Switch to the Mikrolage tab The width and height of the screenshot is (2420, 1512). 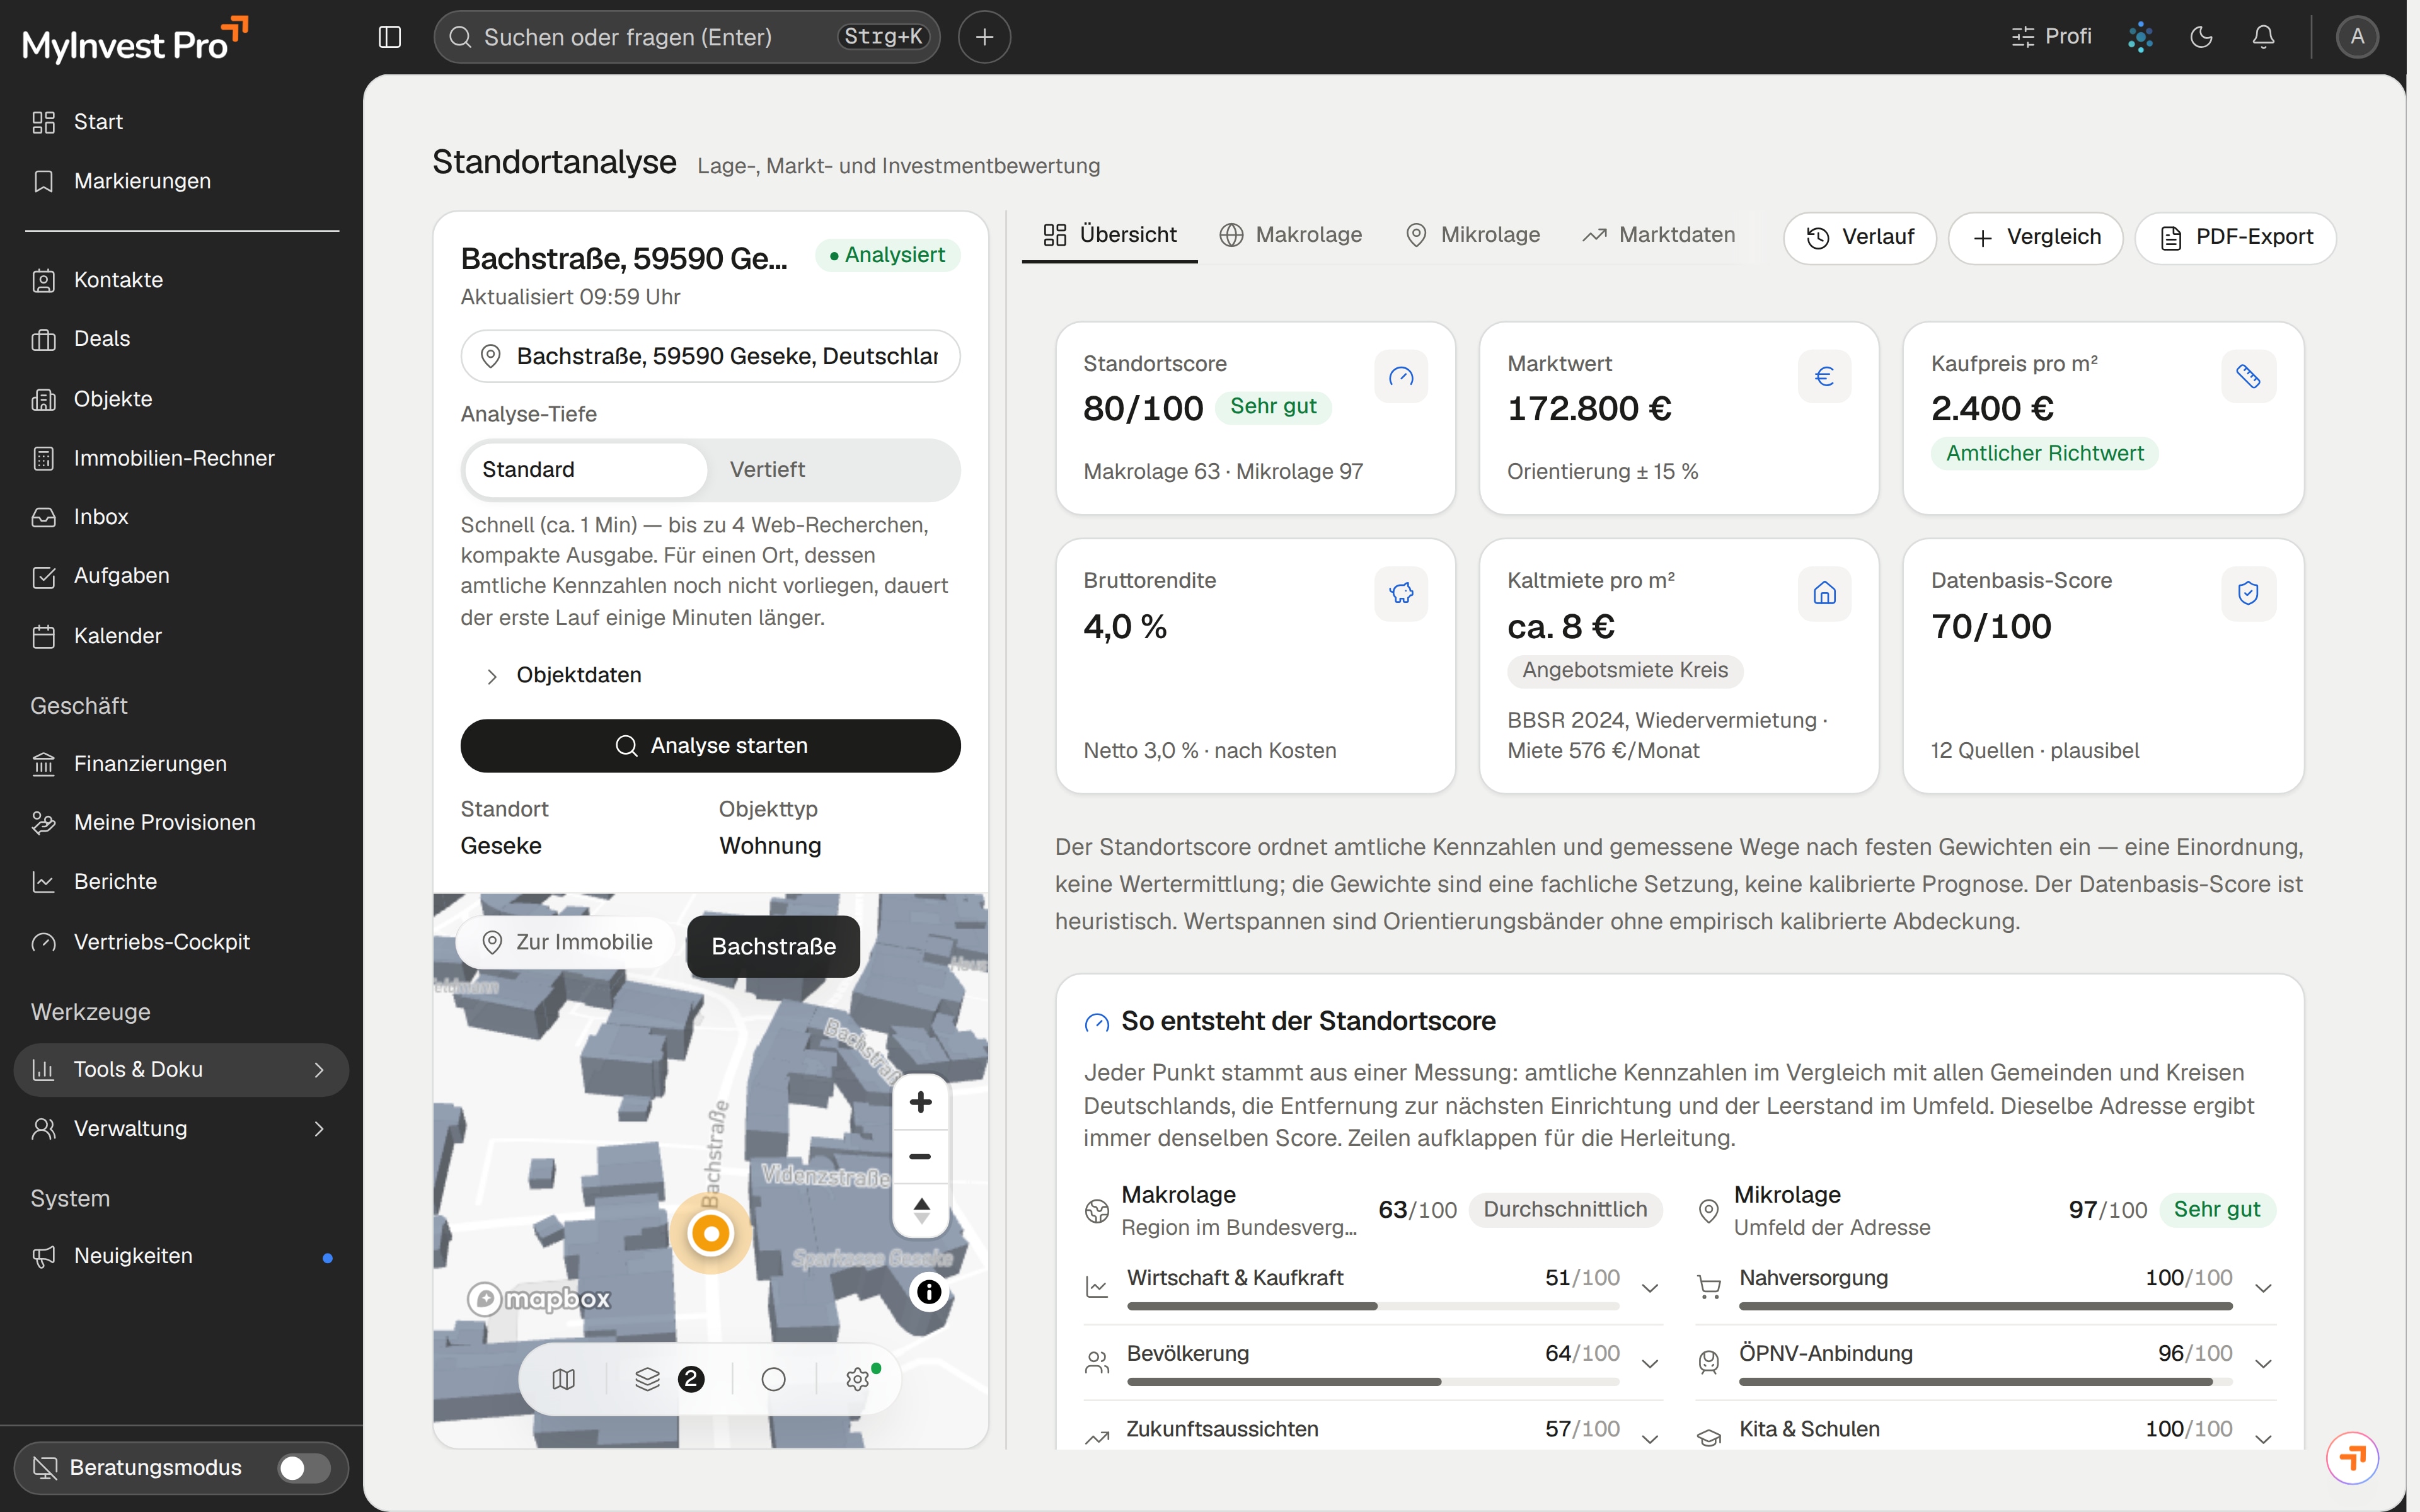click(1472, 235)
